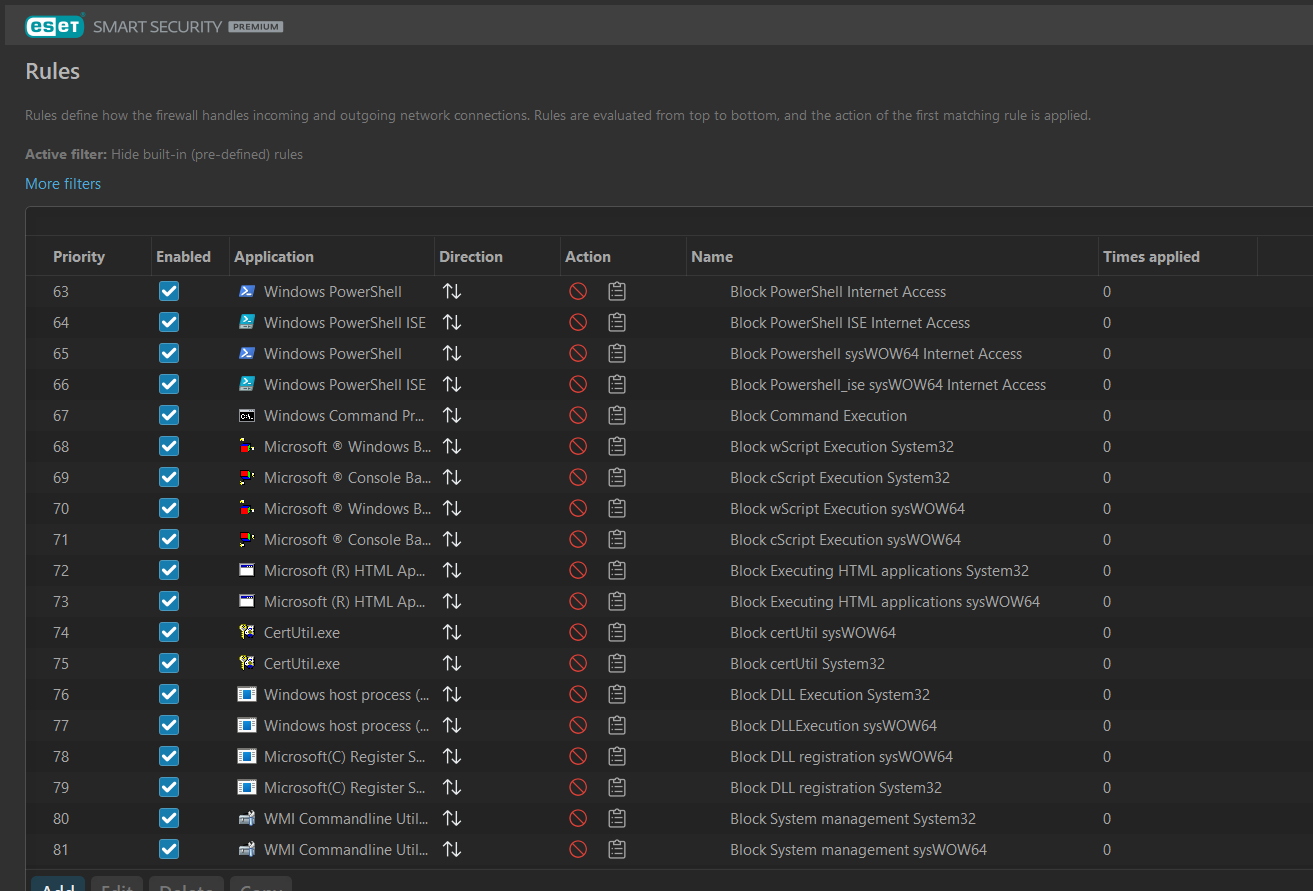The image size is (1313, 891).
Task: Click WMI Commandline Utility icon in priority 80 row
Action: tap(247, 819)
